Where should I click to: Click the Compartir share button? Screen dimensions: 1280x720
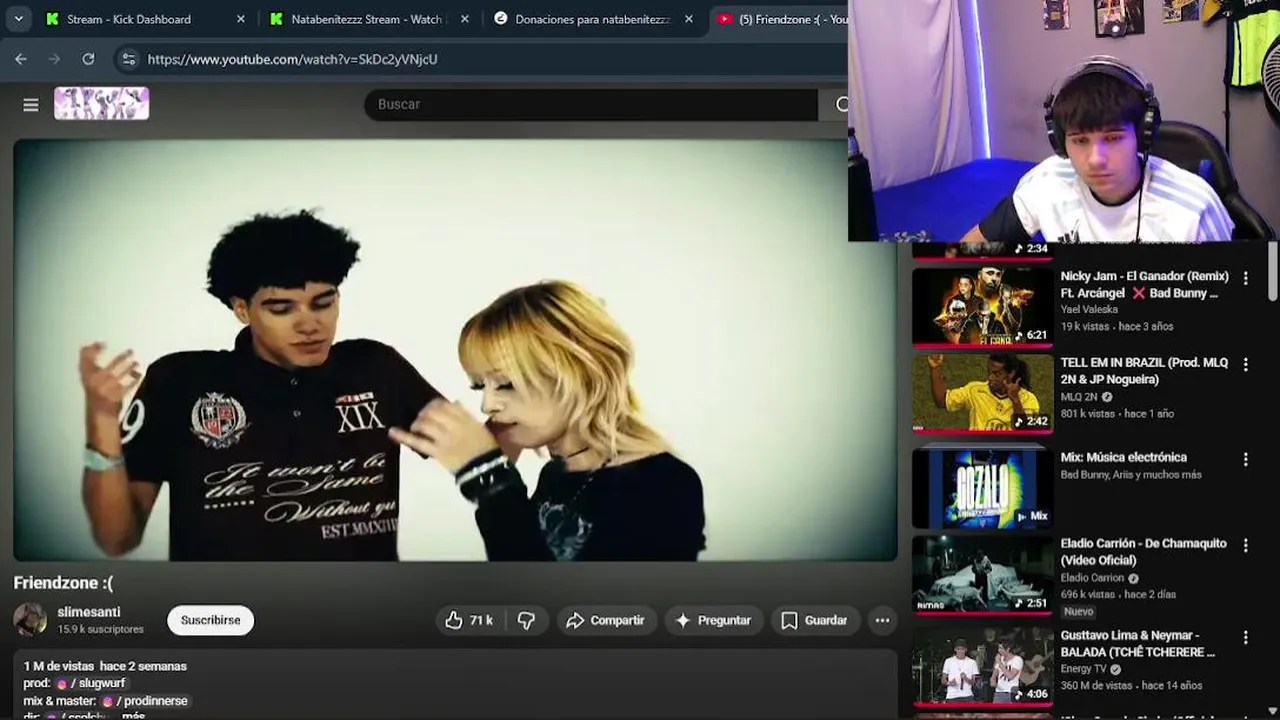click(606, 620)
